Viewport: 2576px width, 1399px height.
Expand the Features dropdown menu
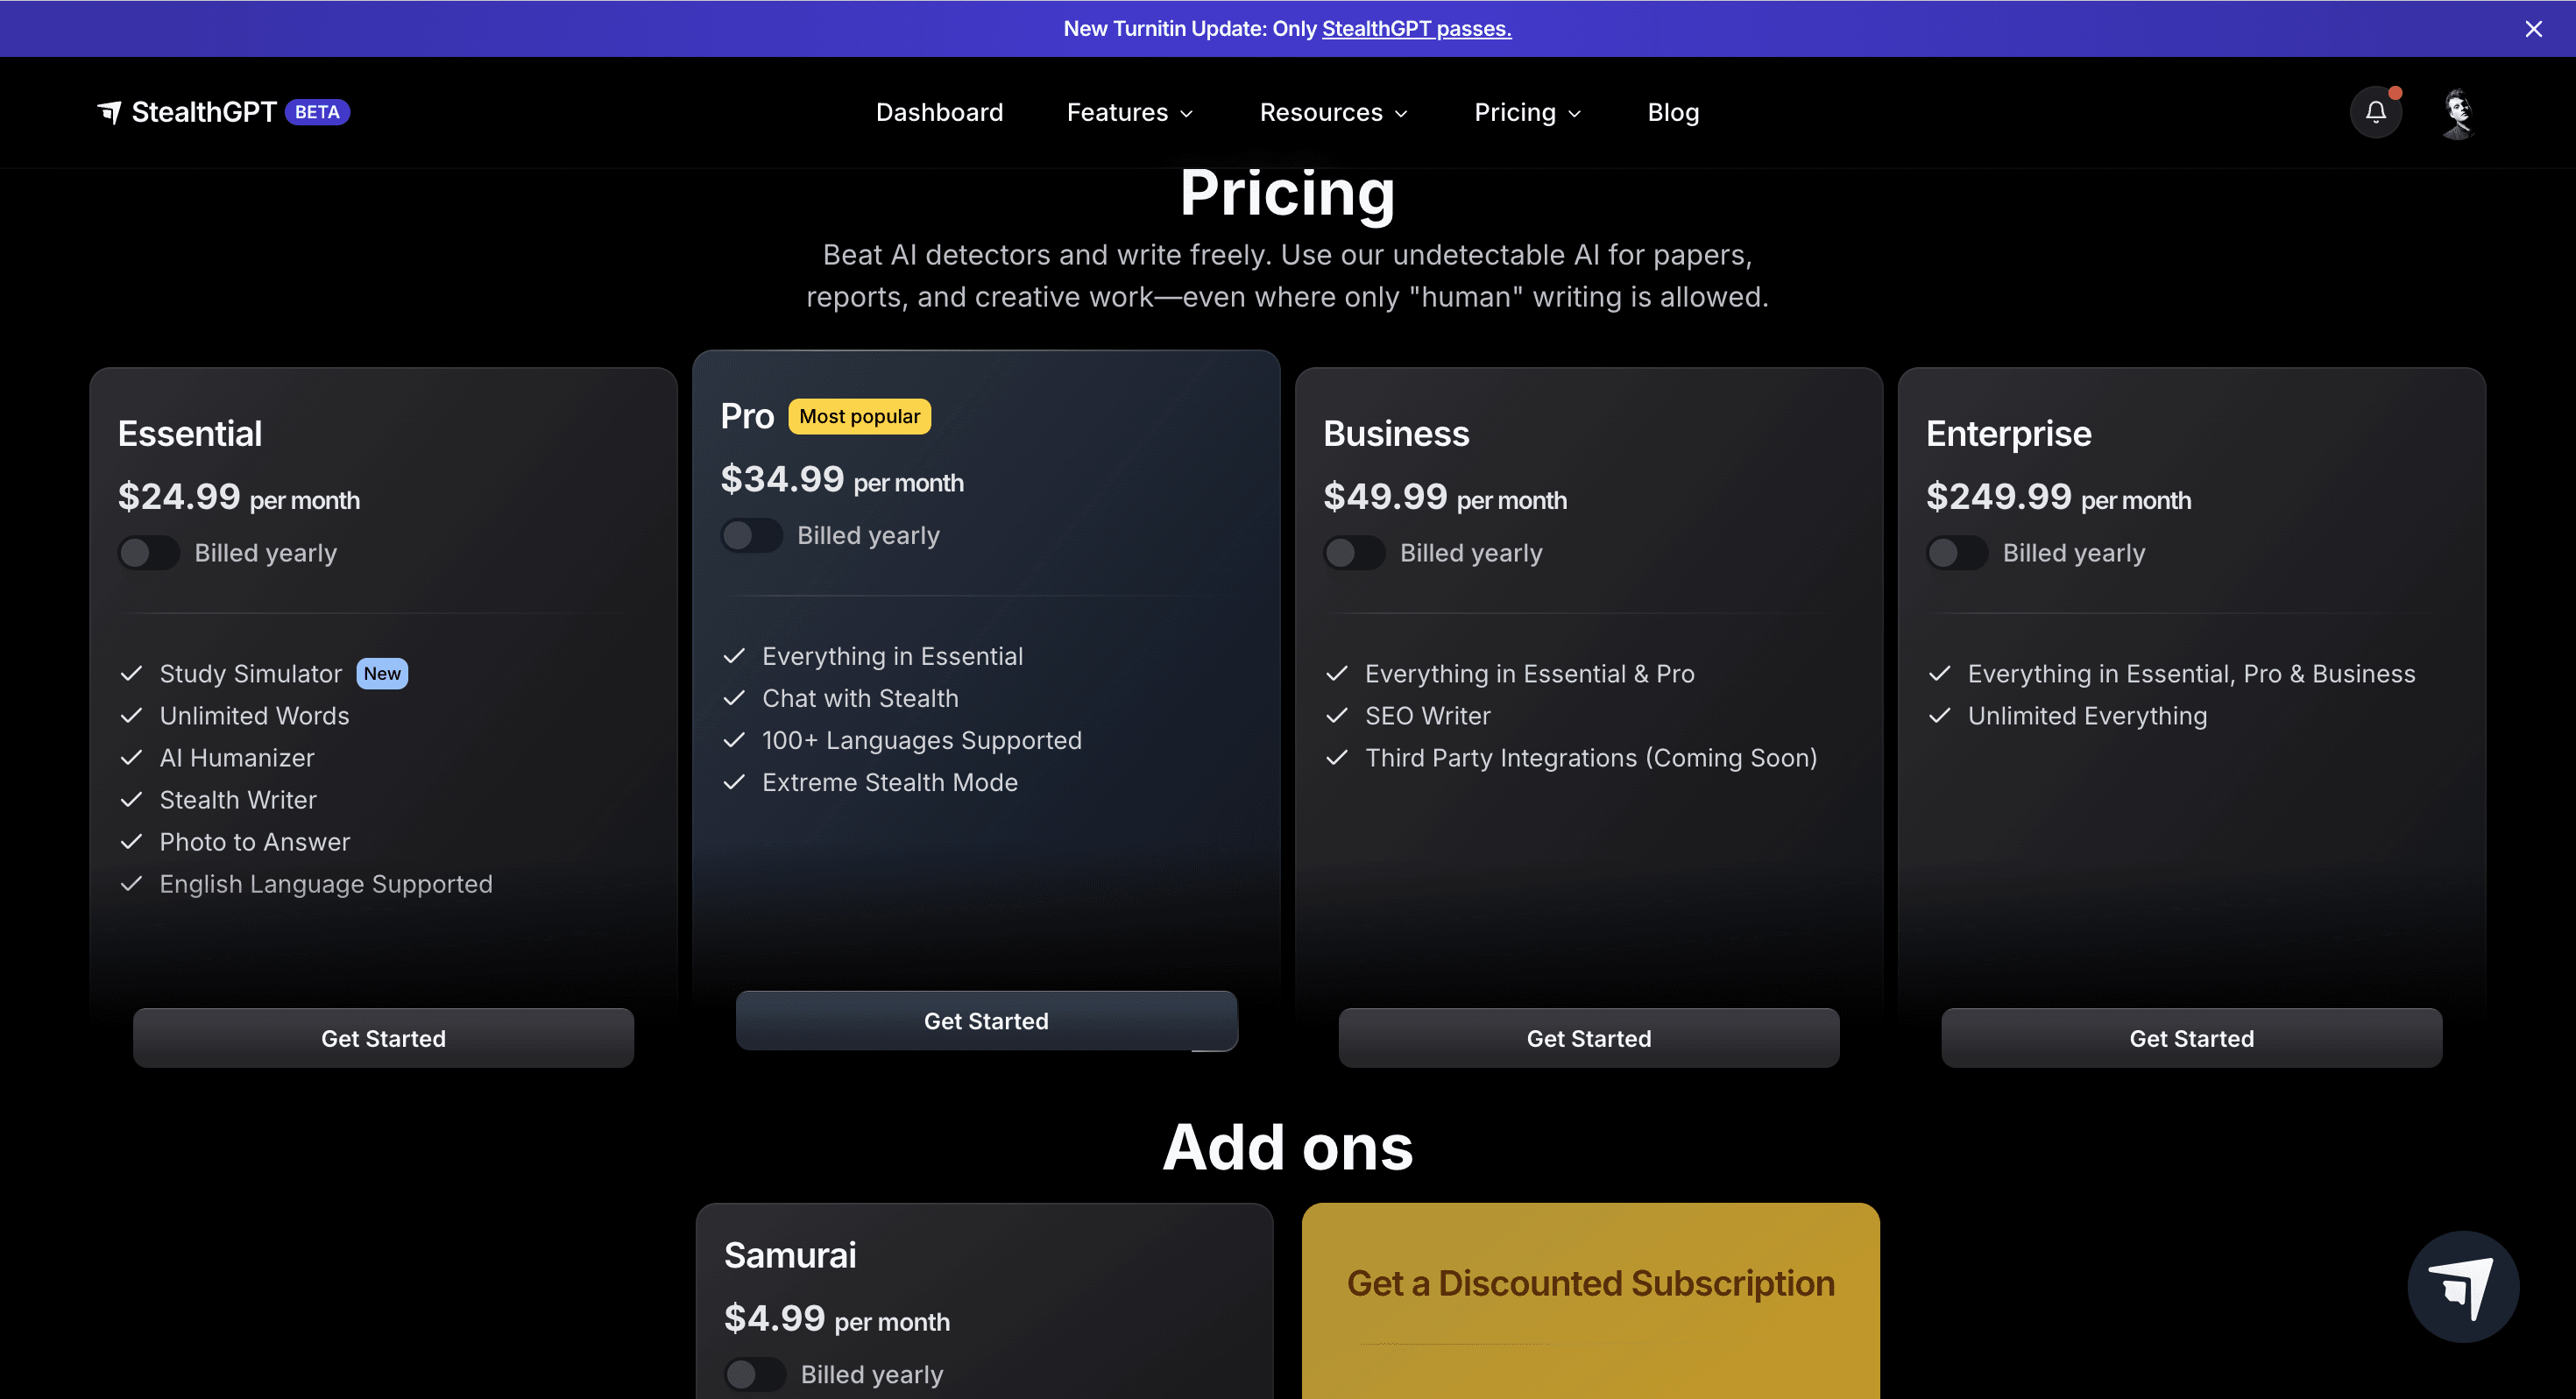point(1130,112)
